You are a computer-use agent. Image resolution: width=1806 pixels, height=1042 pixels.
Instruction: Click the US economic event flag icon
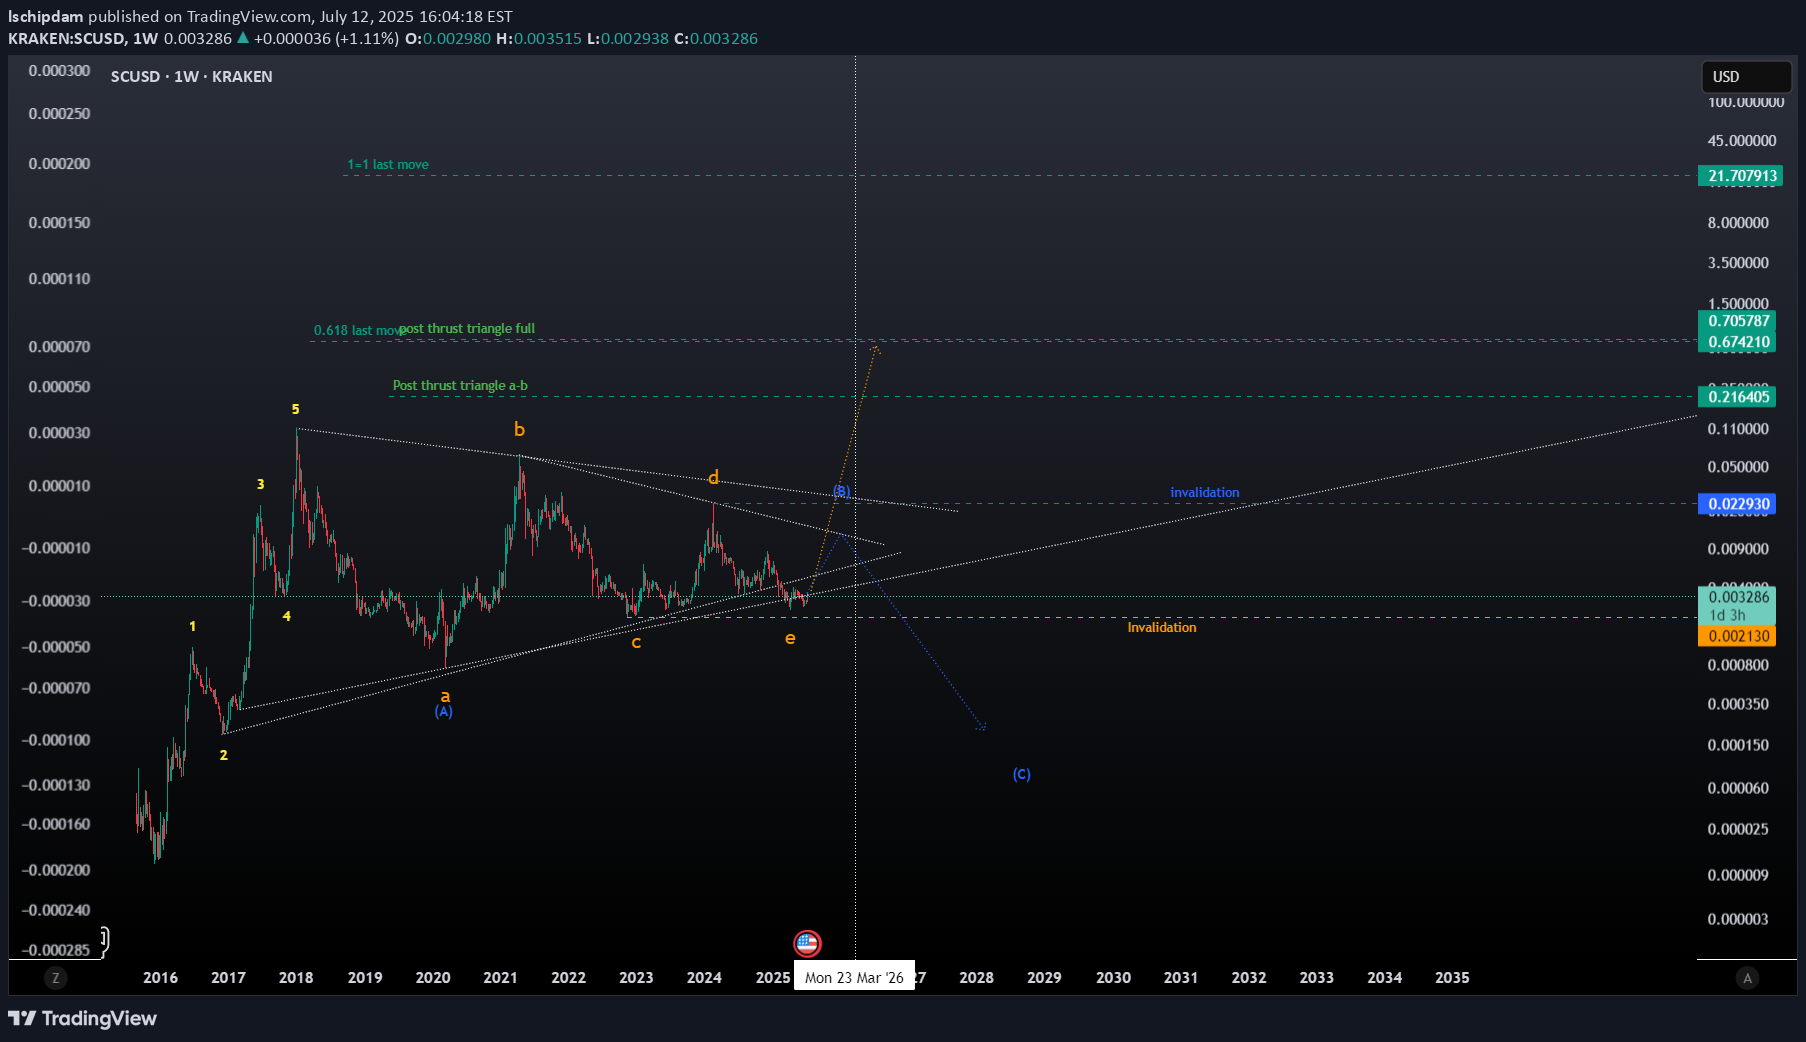point(807,943)
